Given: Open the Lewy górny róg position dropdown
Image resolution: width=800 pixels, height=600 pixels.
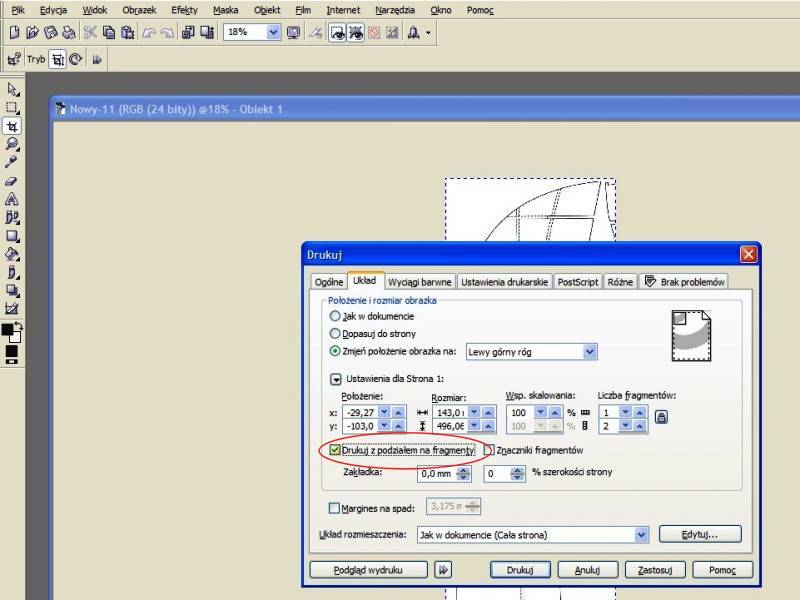Looking at the screenshot, I should tap(589, 351).
